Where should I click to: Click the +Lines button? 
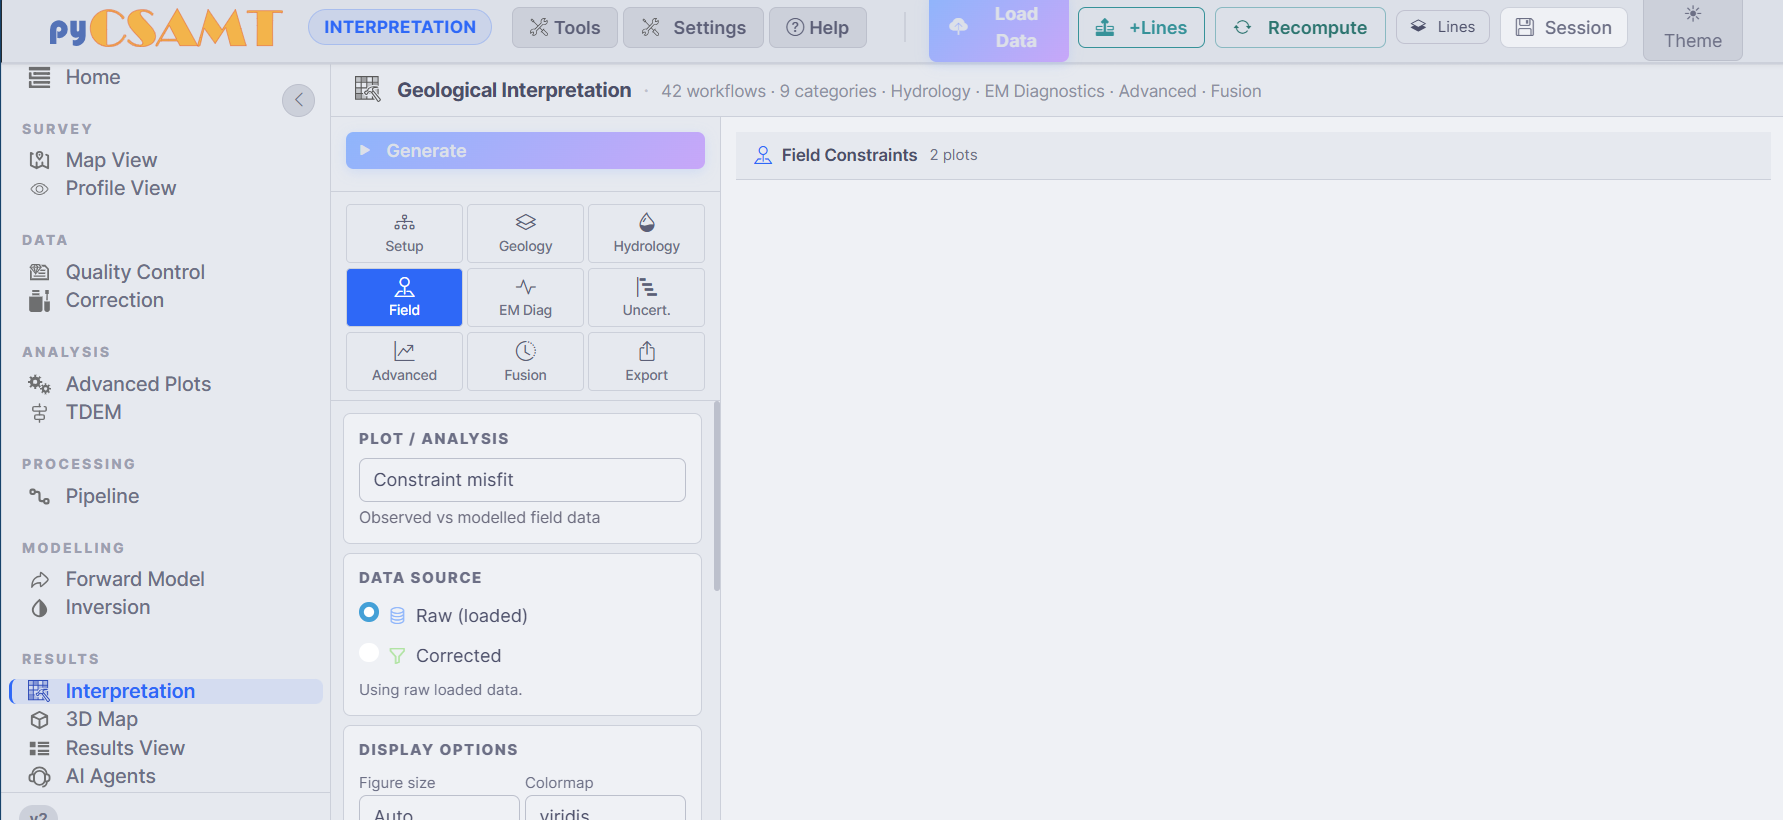(x=1141, y=28)
